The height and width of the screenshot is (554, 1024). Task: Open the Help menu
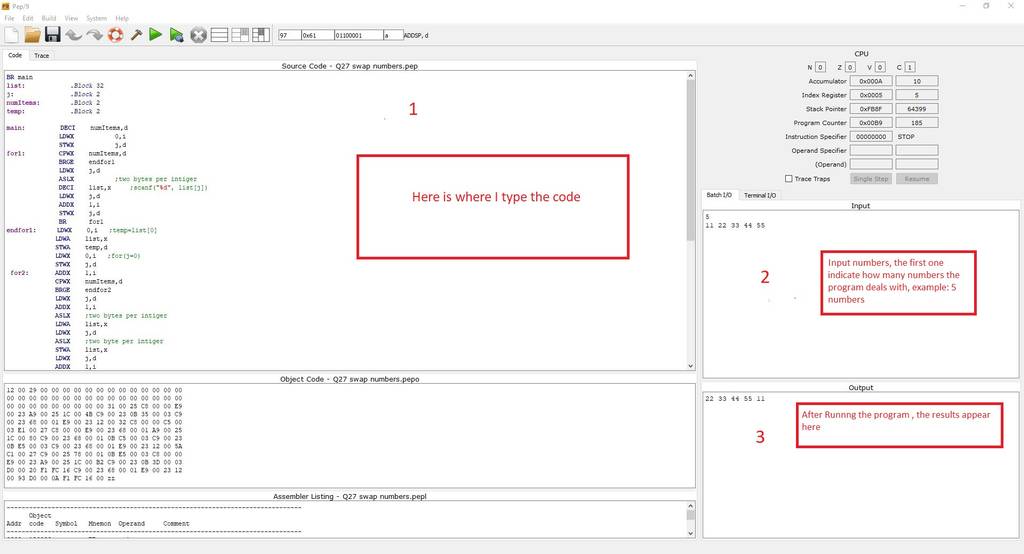(121, 18)
